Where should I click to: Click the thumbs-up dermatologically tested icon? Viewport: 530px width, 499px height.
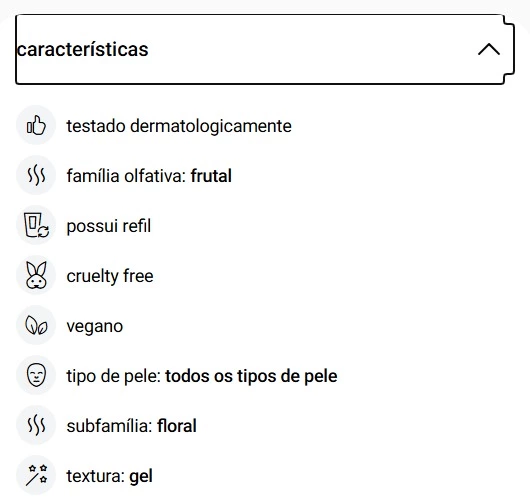(x=36, y=125)
